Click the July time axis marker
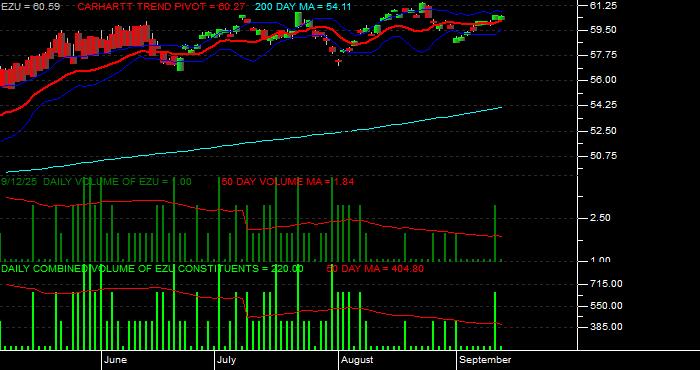This screenshot has height=370, width=700. tap(227, 360)
